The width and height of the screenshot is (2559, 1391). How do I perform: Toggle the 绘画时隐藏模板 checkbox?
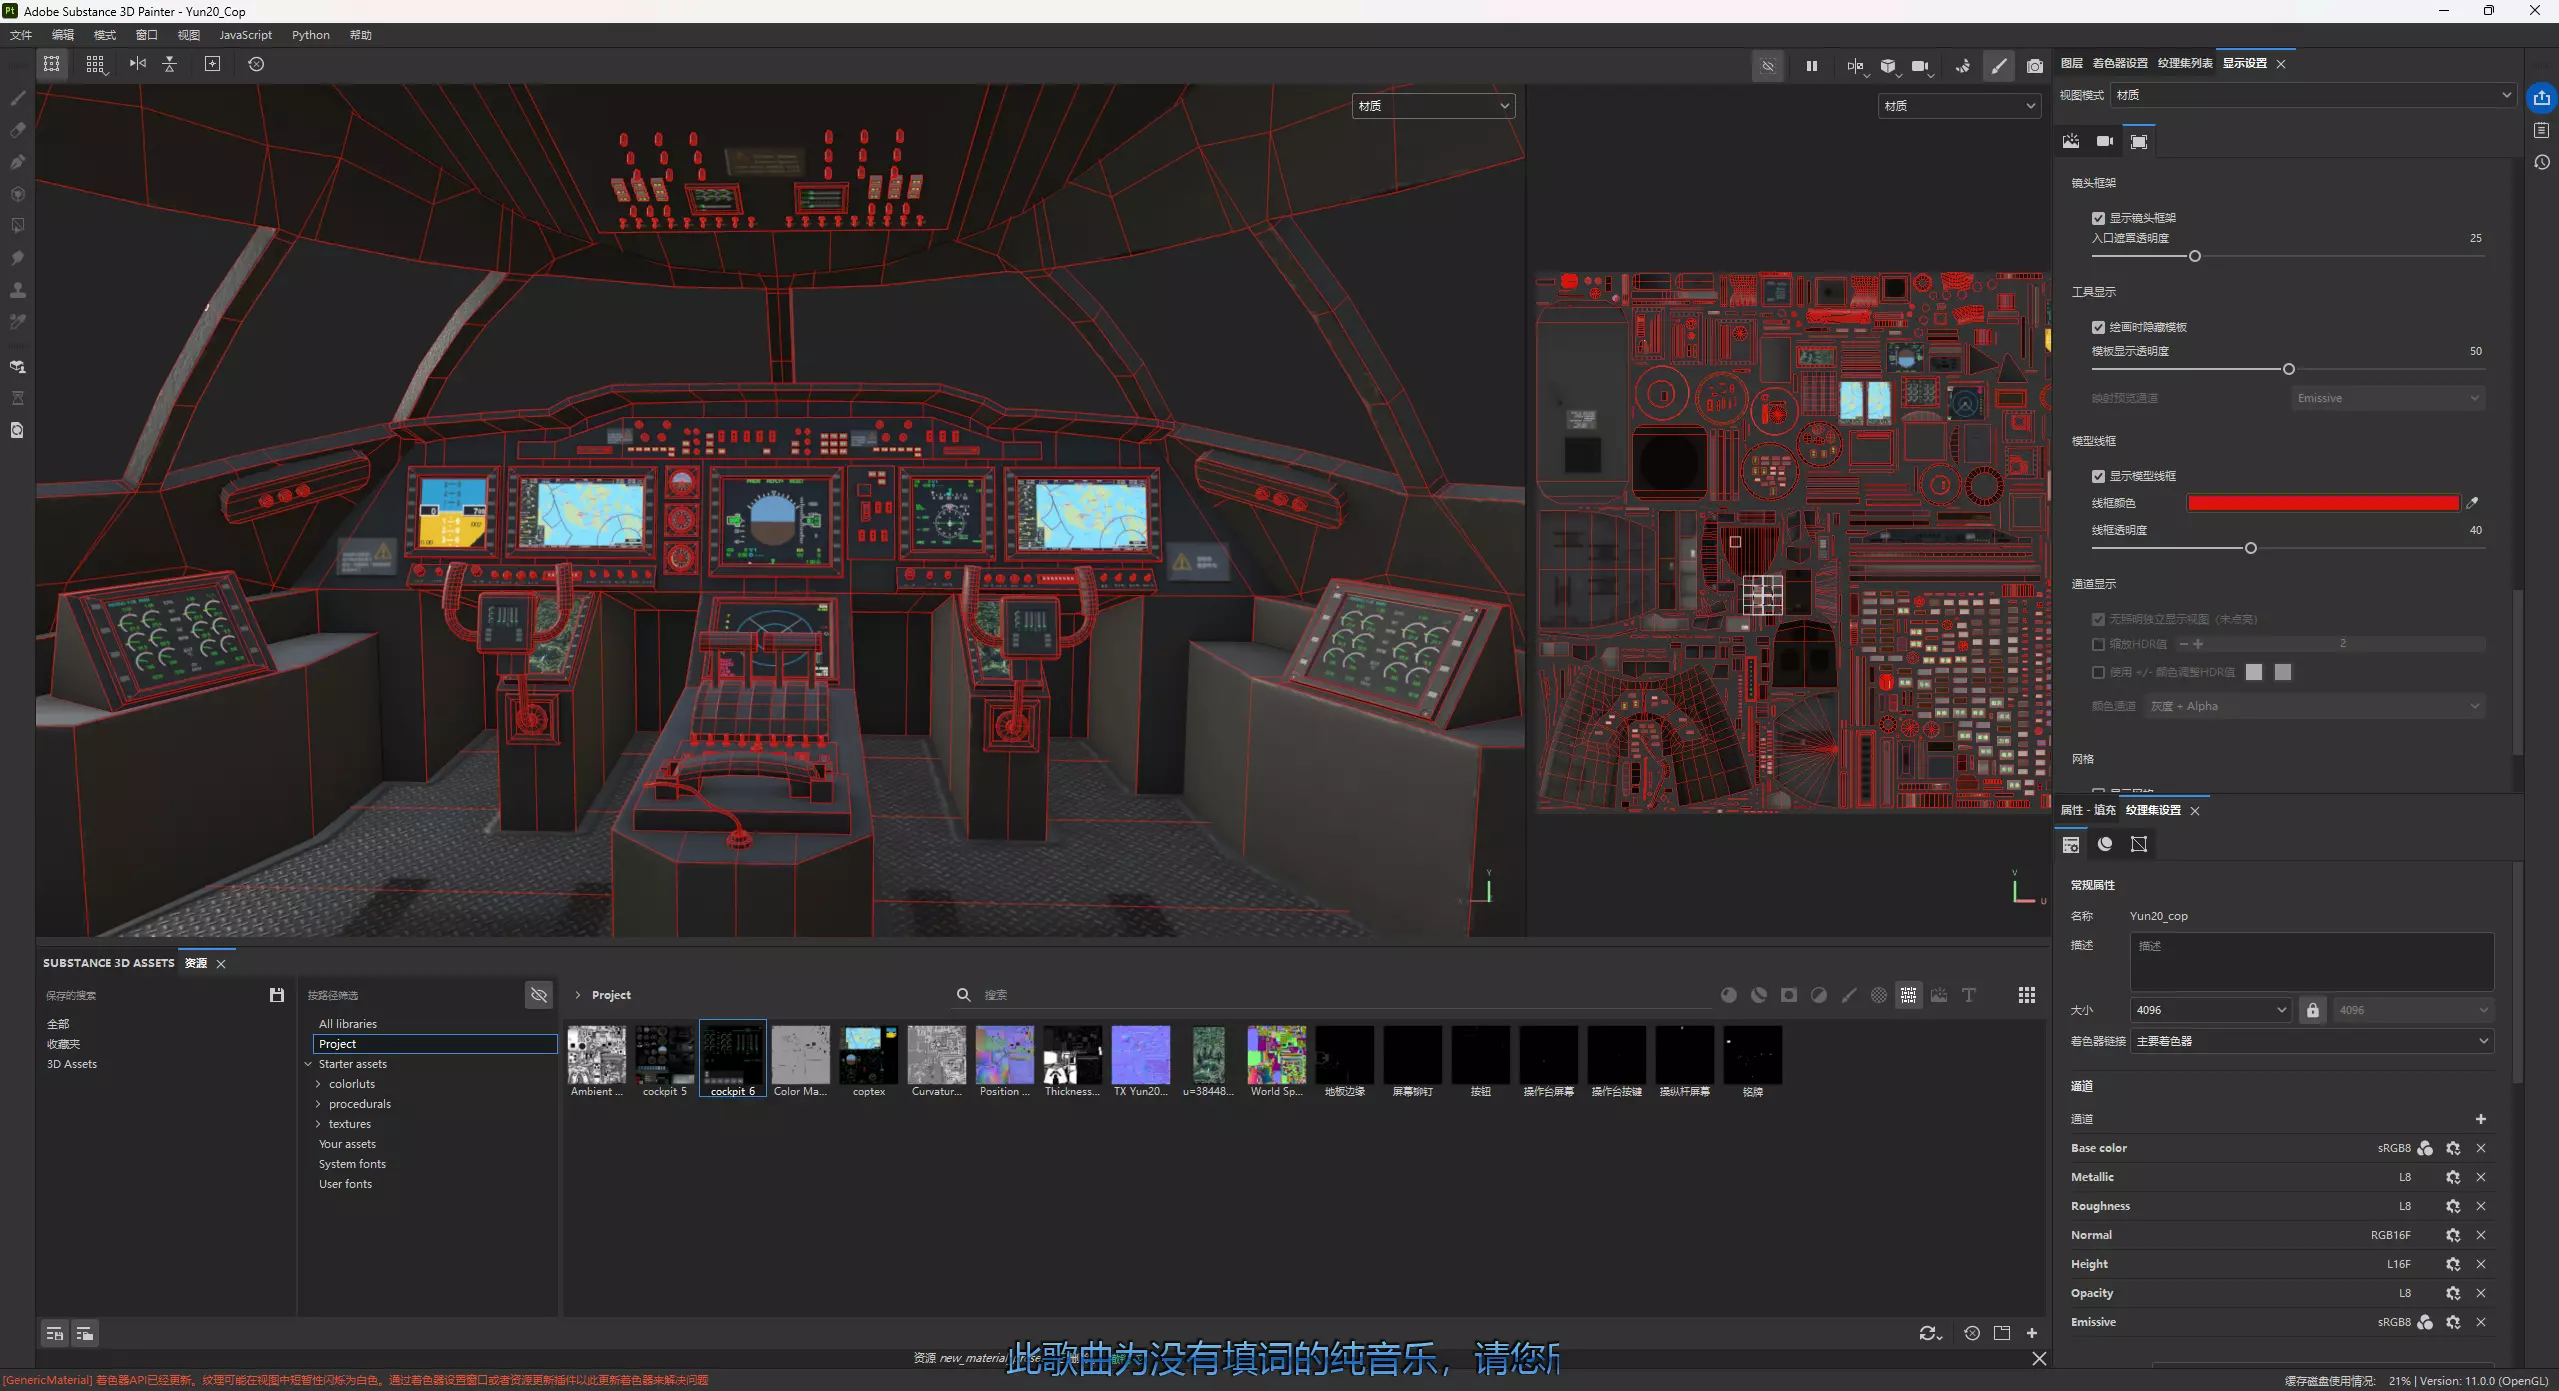tap(2098, 327)
